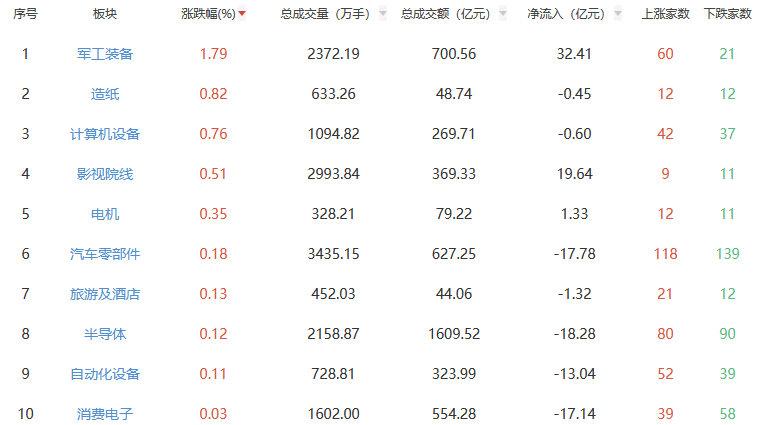The height and width of the screenshot is (425, 760).
Task: Sort by the 净流入（亿元） column header
Action: tap(566, 14)
